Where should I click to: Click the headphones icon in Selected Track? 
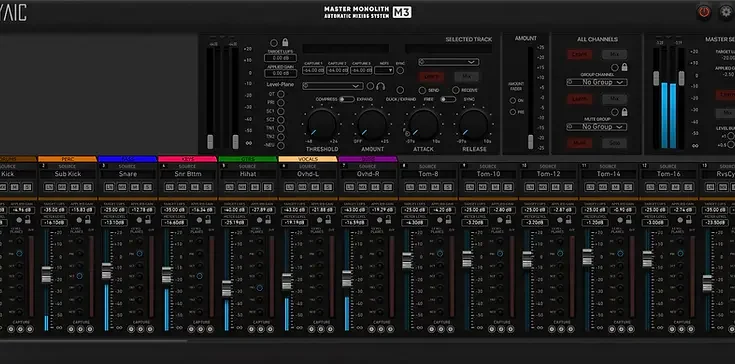[x=381, y=86]
